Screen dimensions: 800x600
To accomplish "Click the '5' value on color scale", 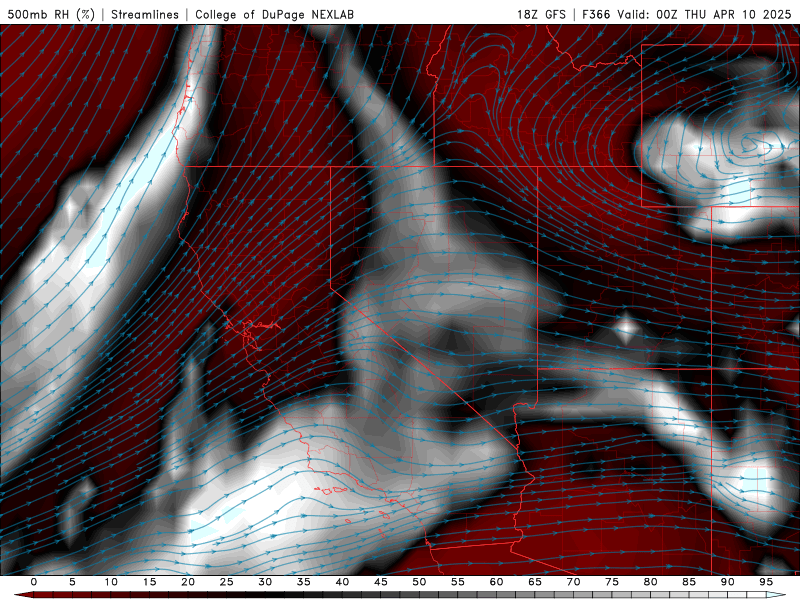I will click(x=72, y=582).
